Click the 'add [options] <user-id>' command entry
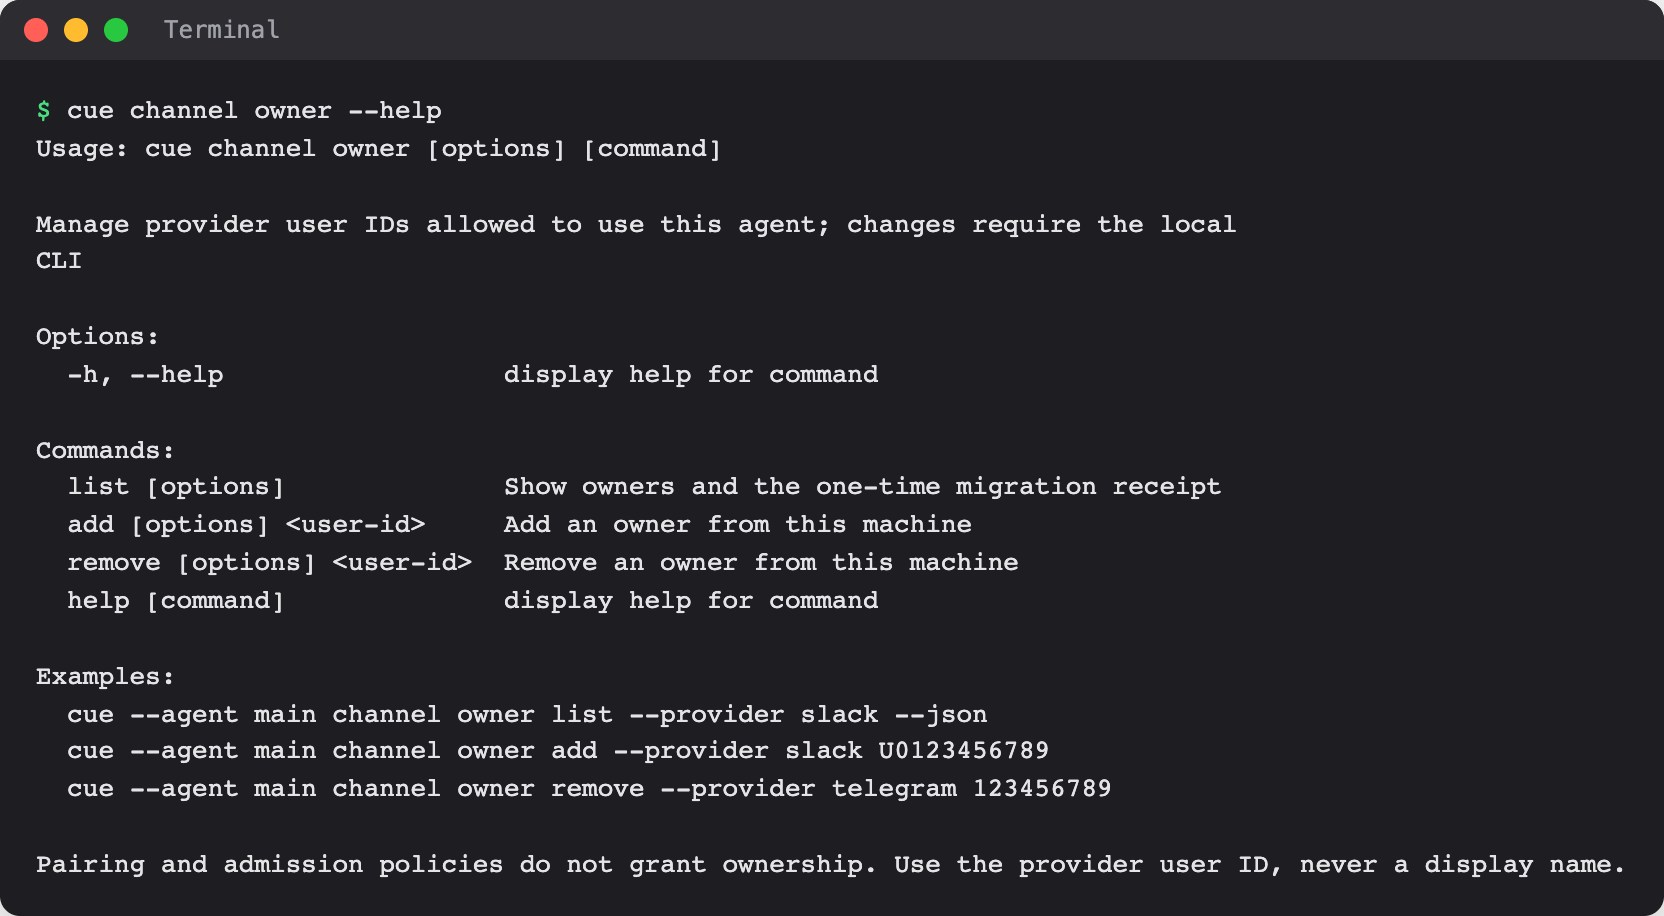 (x=246, y=525)
